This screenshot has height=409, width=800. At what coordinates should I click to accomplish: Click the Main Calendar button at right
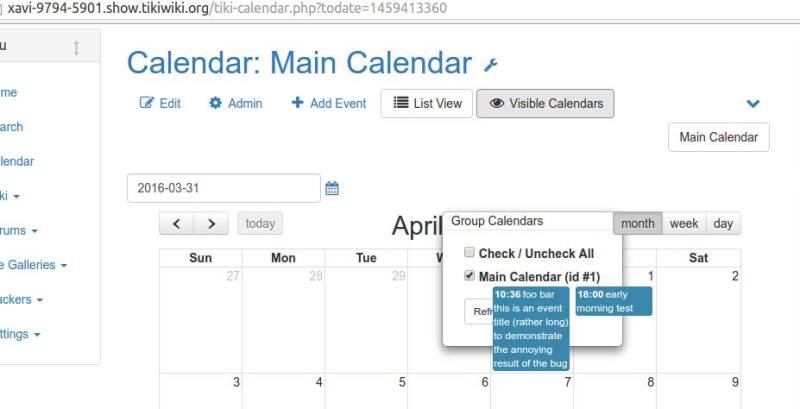click(718, 137)
